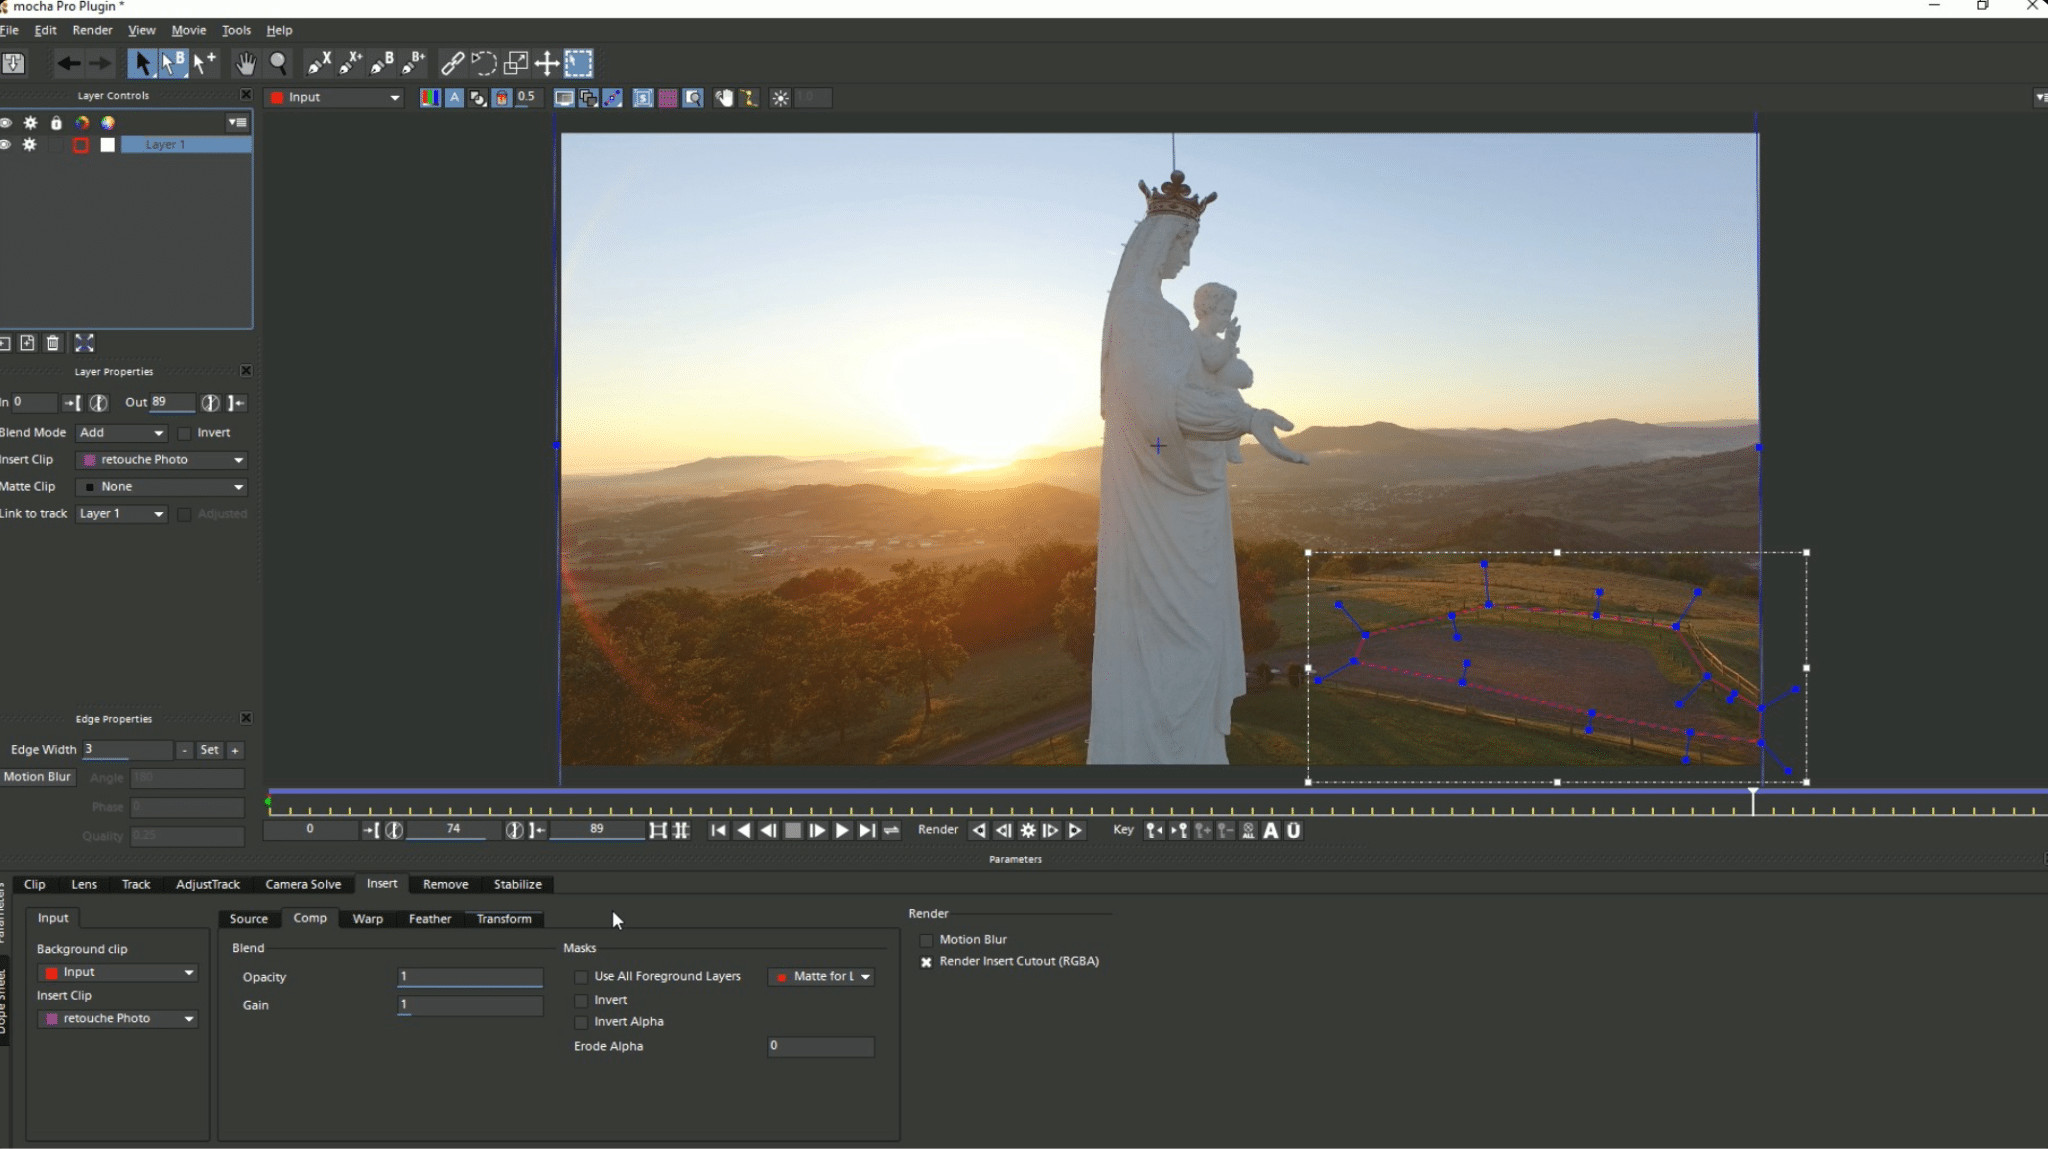
Task: Open the Warp sub-tab
Action: 368,919
